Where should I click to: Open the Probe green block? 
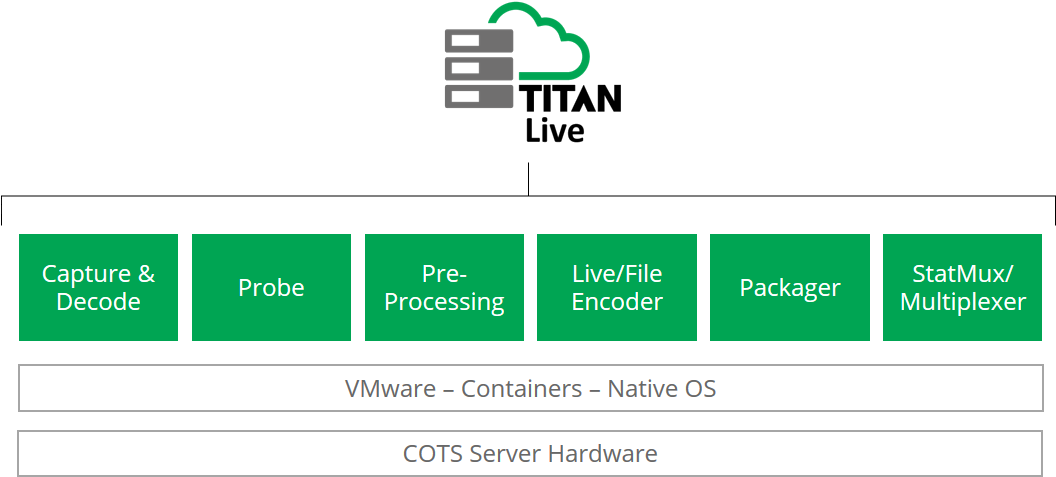pyautogui.click(x=271, y=288)
